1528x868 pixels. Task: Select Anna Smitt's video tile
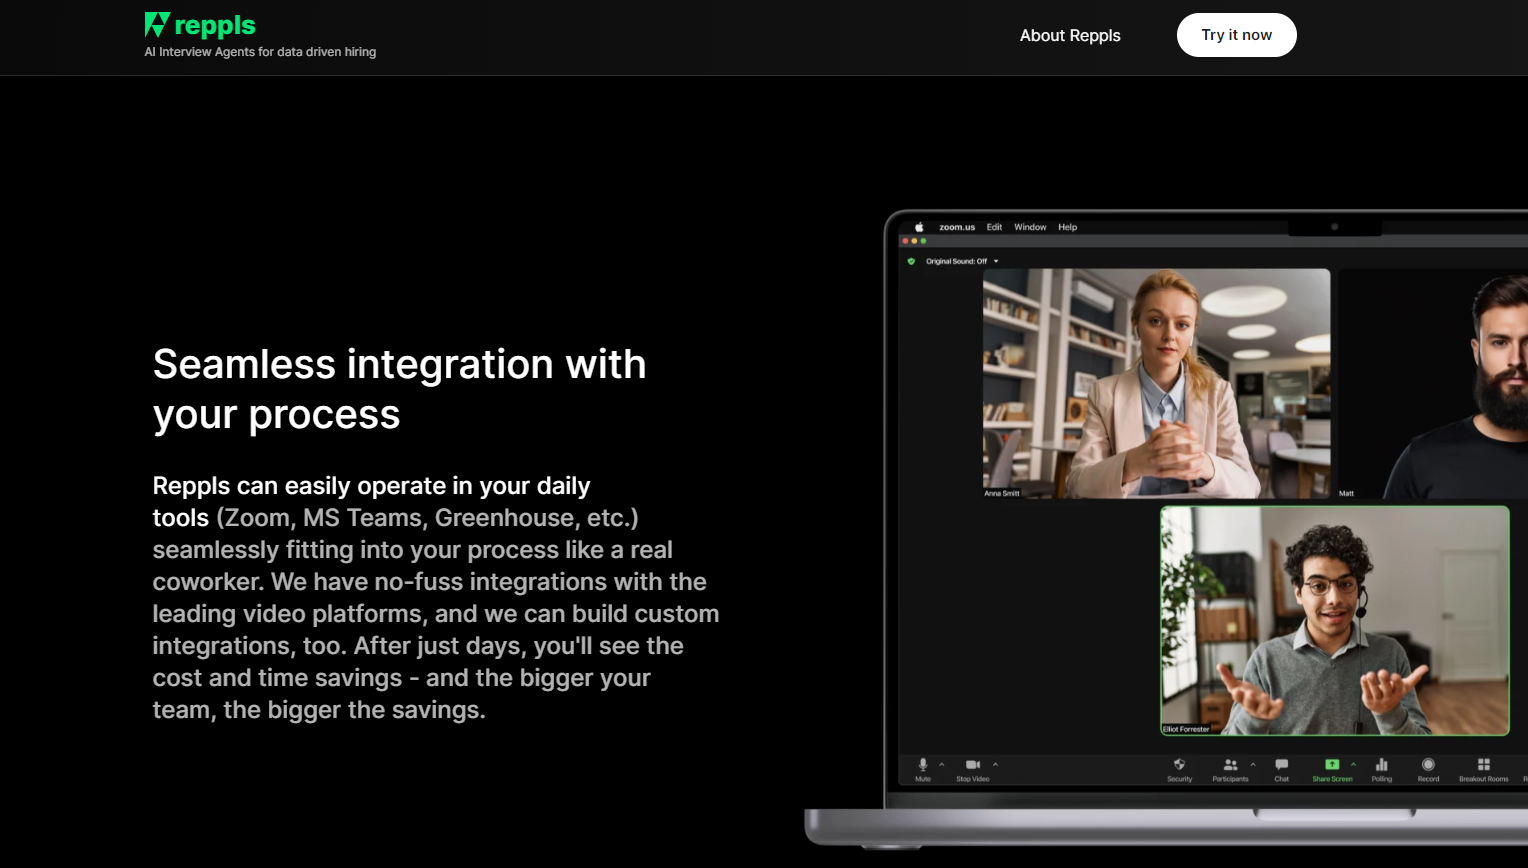point(1156,383)
